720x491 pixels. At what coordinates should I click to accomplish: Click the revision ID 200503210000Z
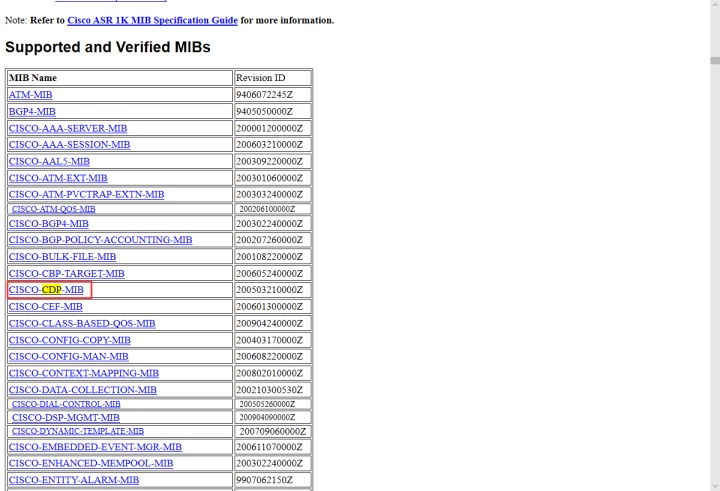[x=270, y=290]
